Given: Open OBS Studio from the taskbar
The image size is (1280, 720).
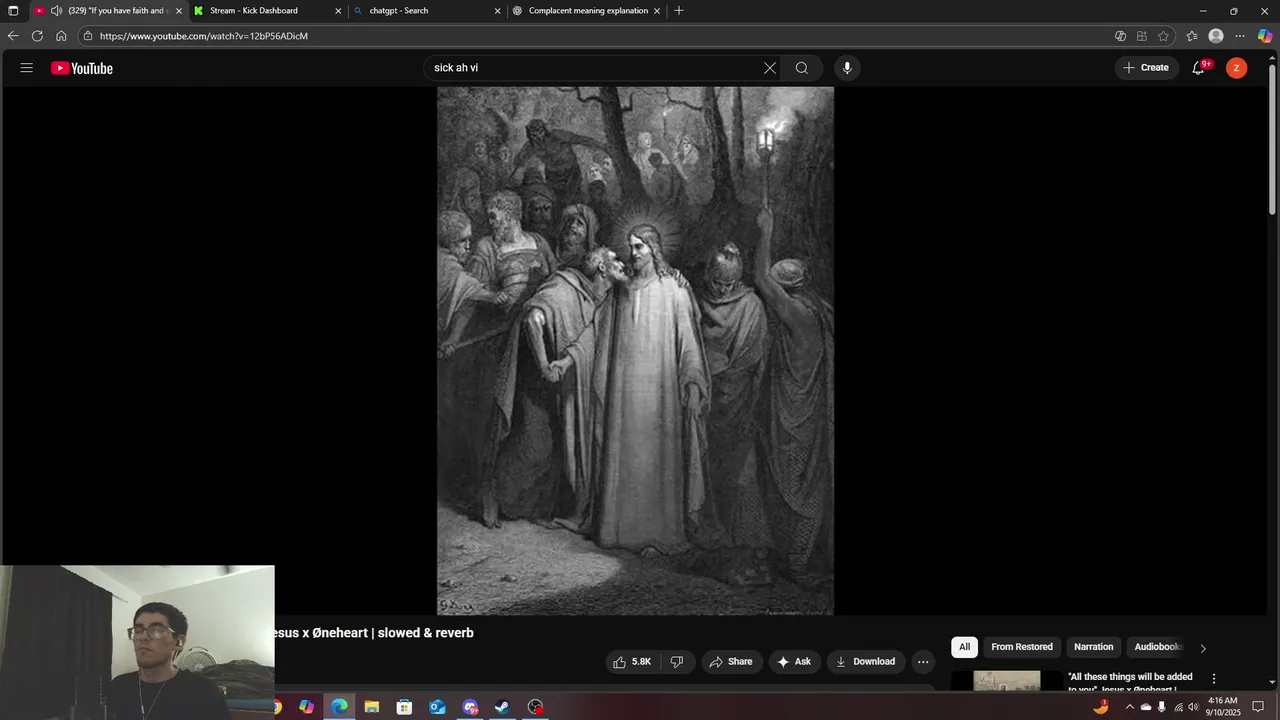Looking at the screenshot, I should (x=536, y=707).
